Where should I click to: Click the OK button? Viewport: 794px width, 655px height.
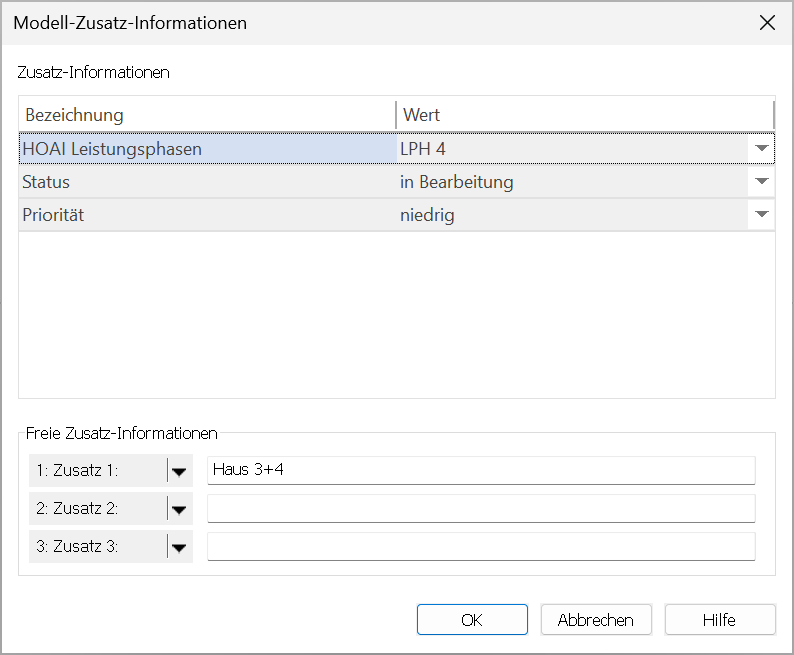(472, 620)
